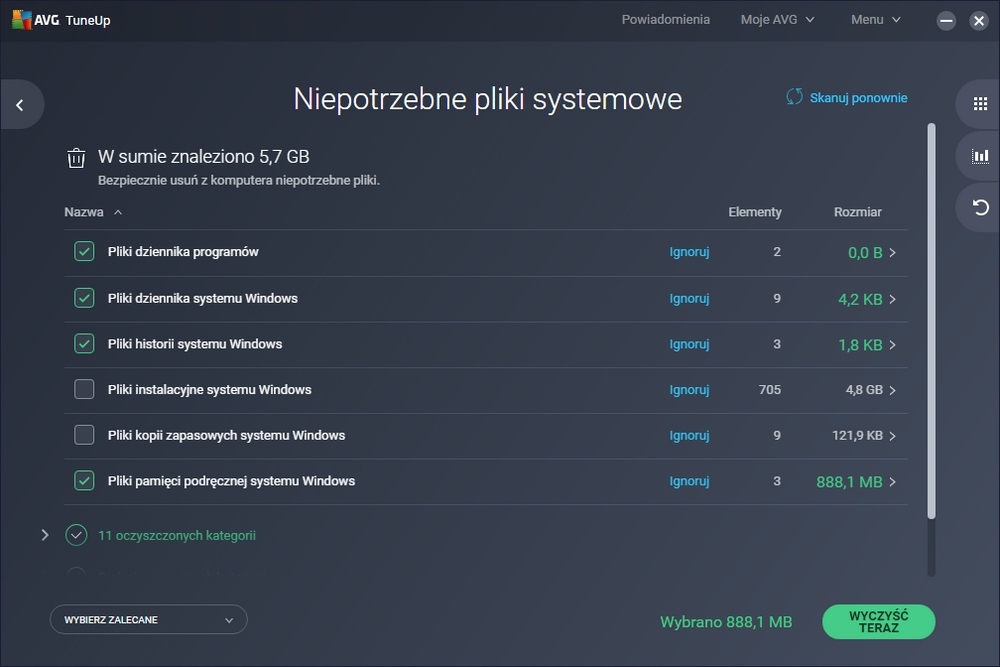Click the 4,8 GB size value
Screen dimensions: 1000x667
pyautogui.click(x=864, y=390)
